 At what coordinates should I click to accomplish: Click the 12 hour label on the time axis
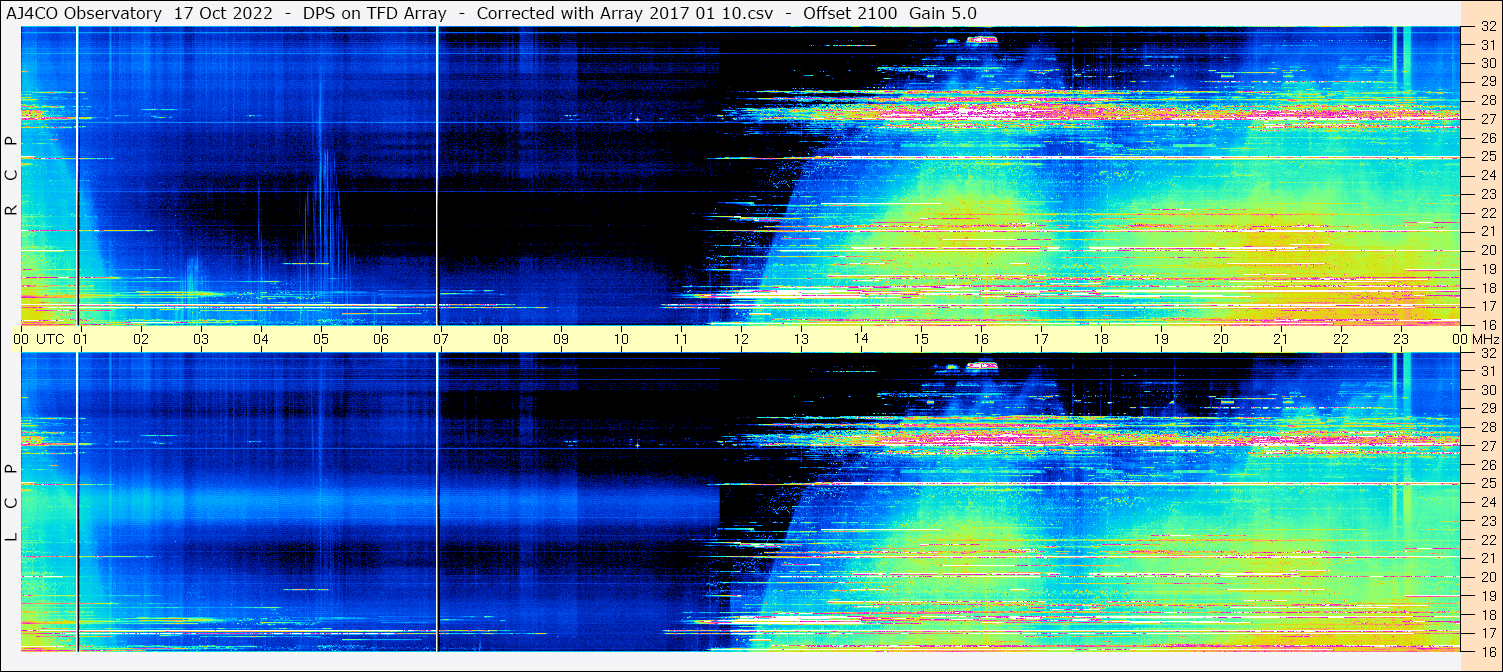741,339
